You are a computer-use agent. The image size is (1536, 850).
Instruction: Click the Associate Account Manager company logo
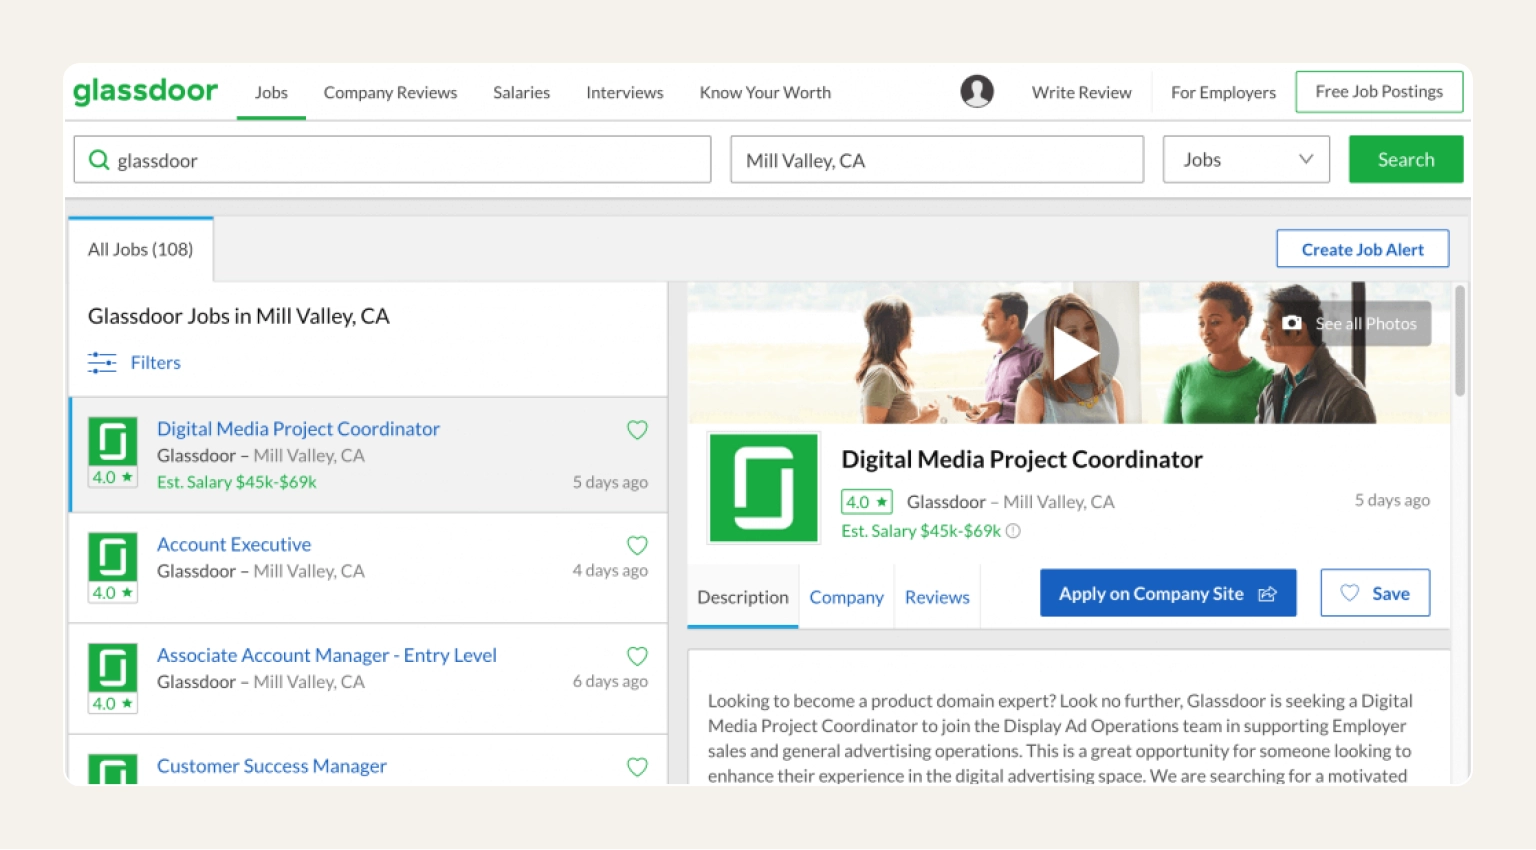(113, 668)
